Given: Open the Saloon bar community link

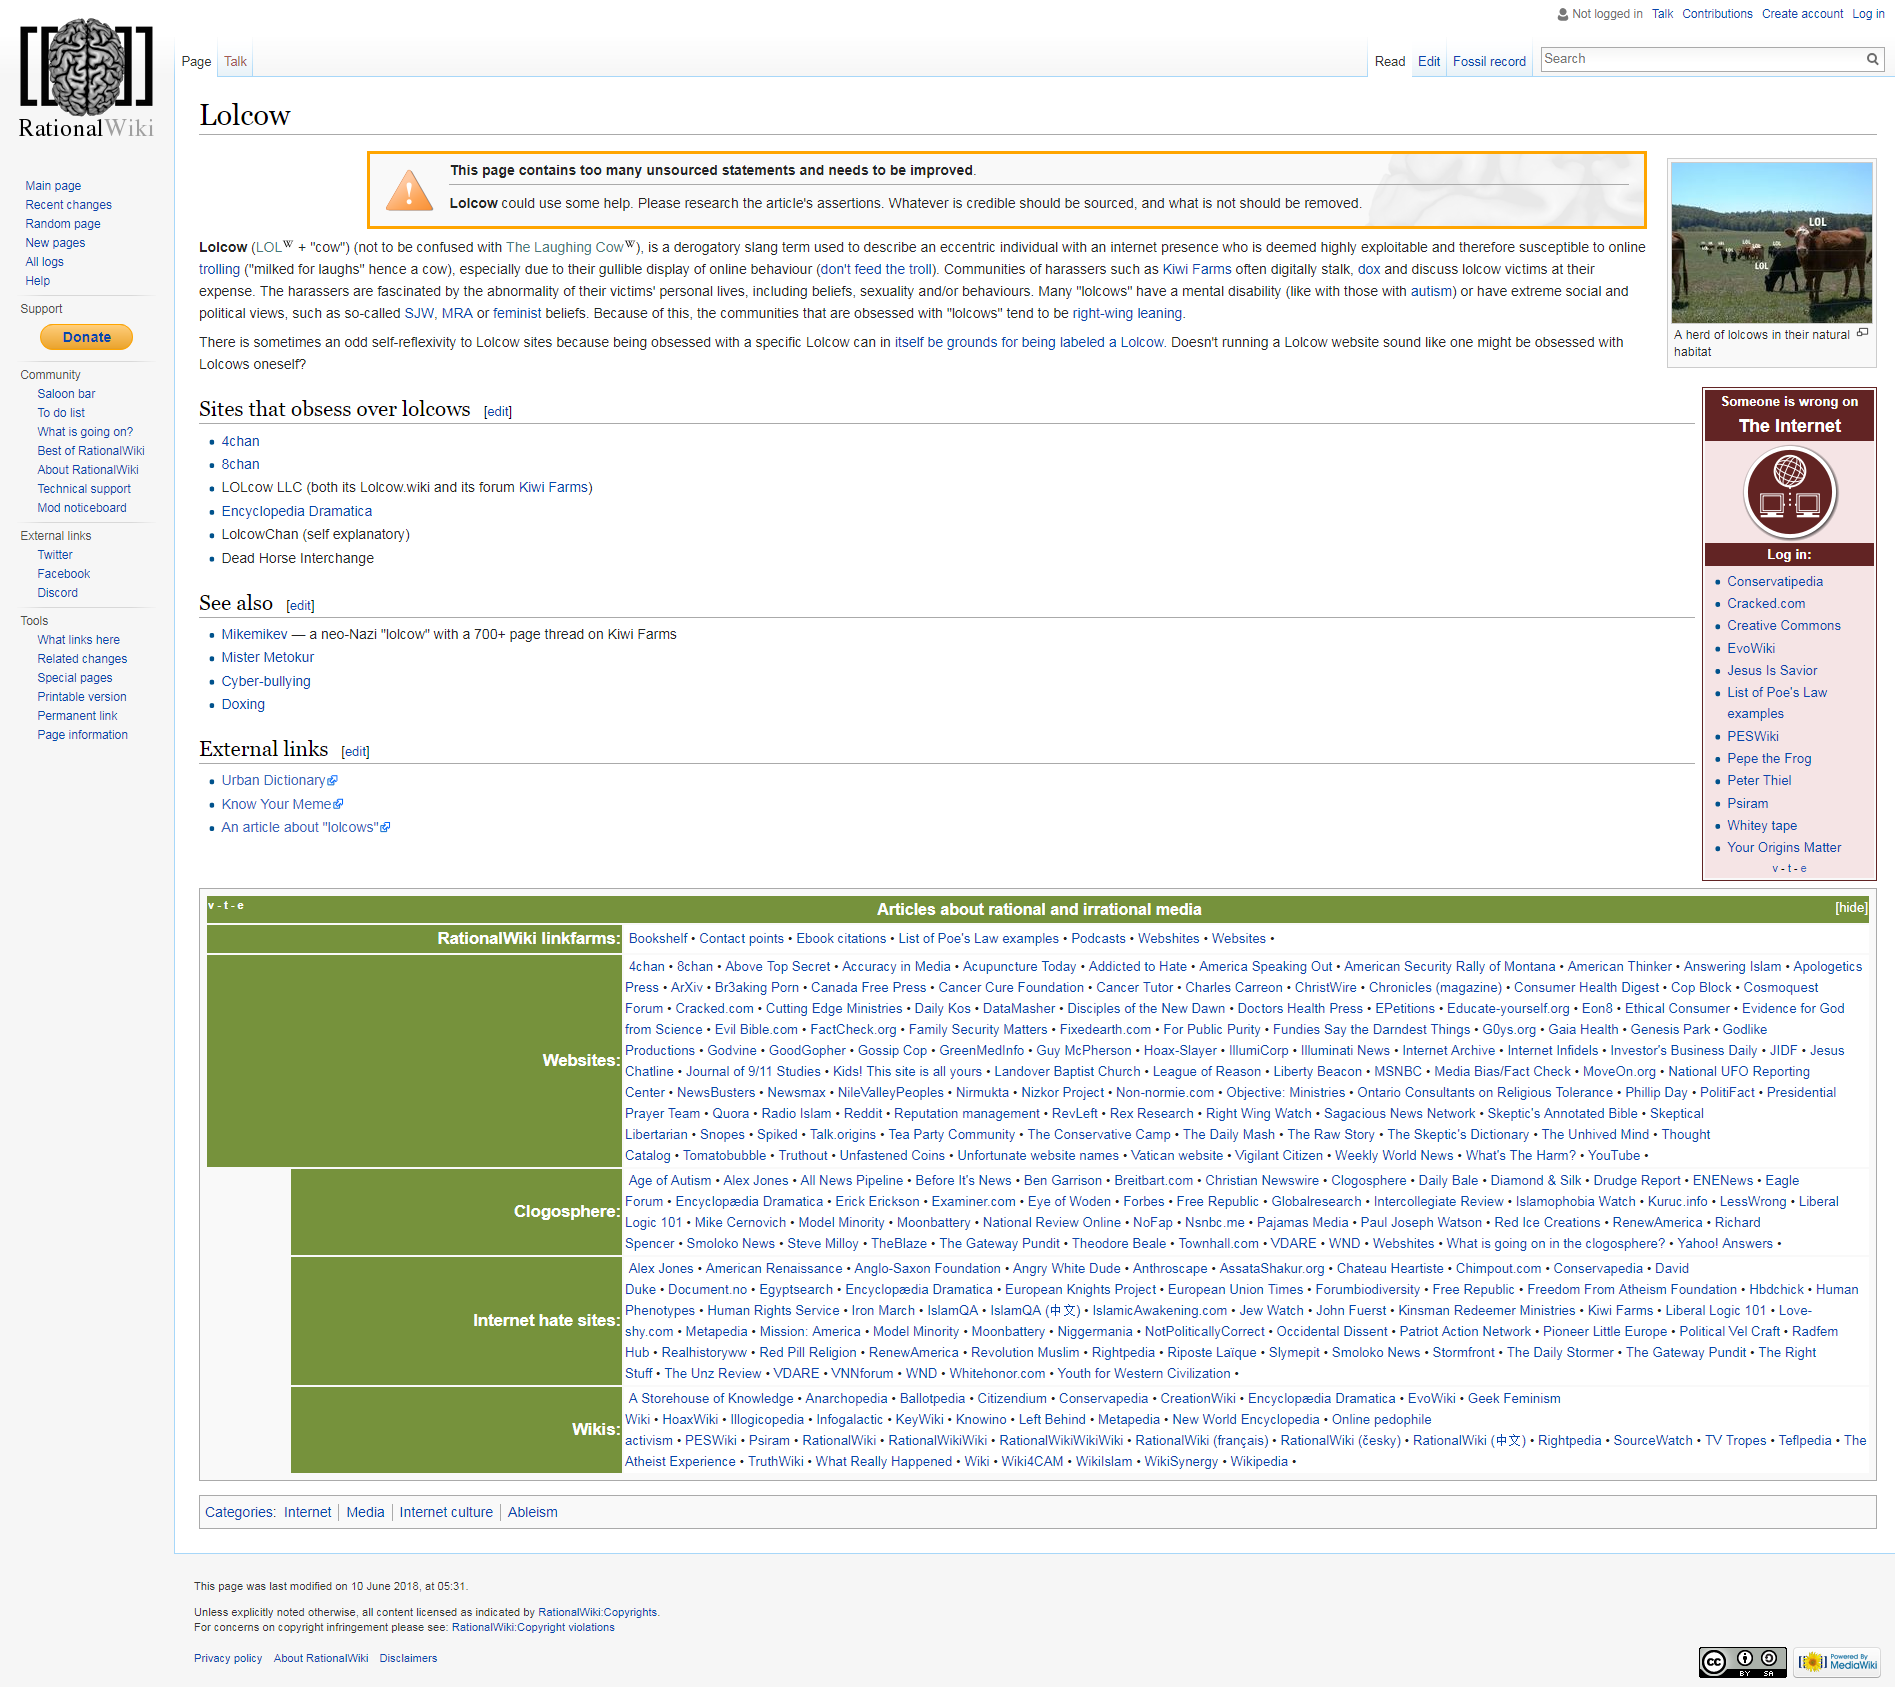Looking at the screenshot, I should point(66,394).
